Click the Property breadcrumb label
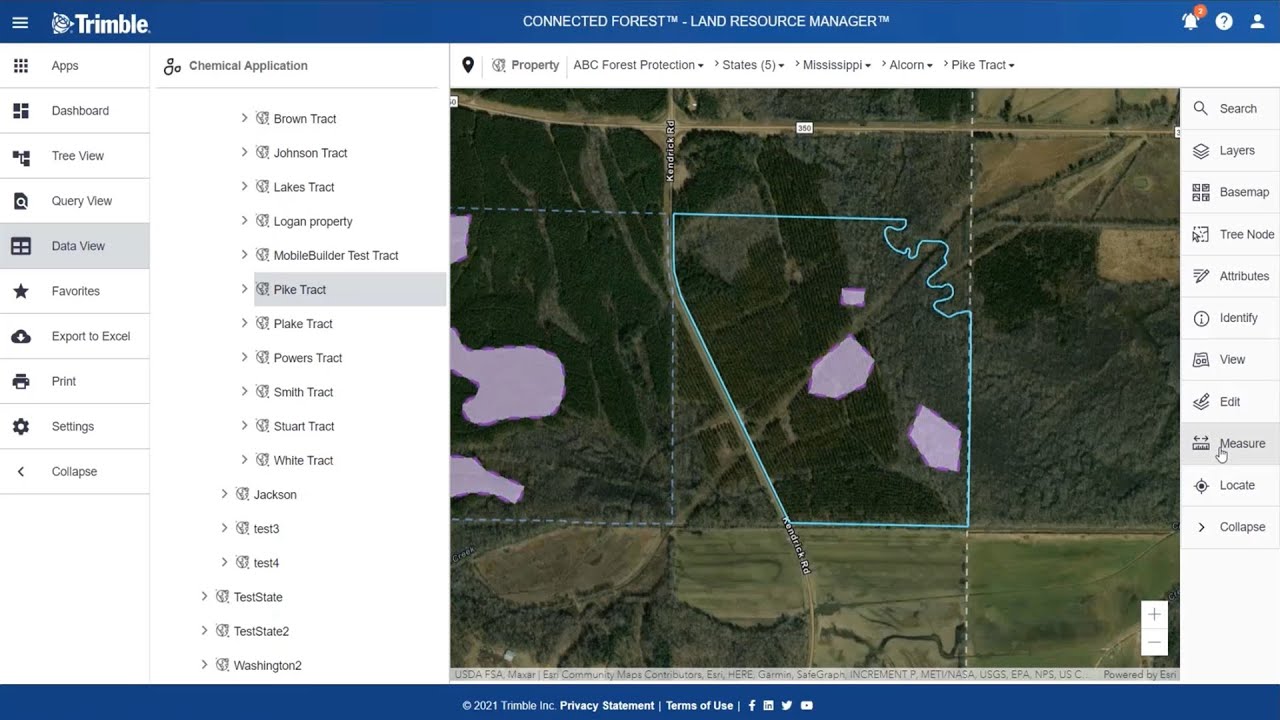 pyautogui.click(x=535, y=65)
